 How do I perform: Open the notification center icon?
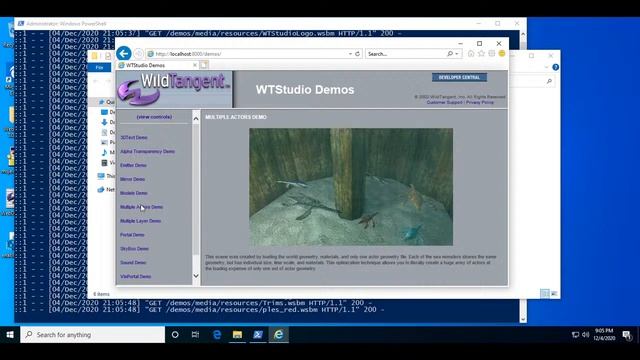coord(627,335)
